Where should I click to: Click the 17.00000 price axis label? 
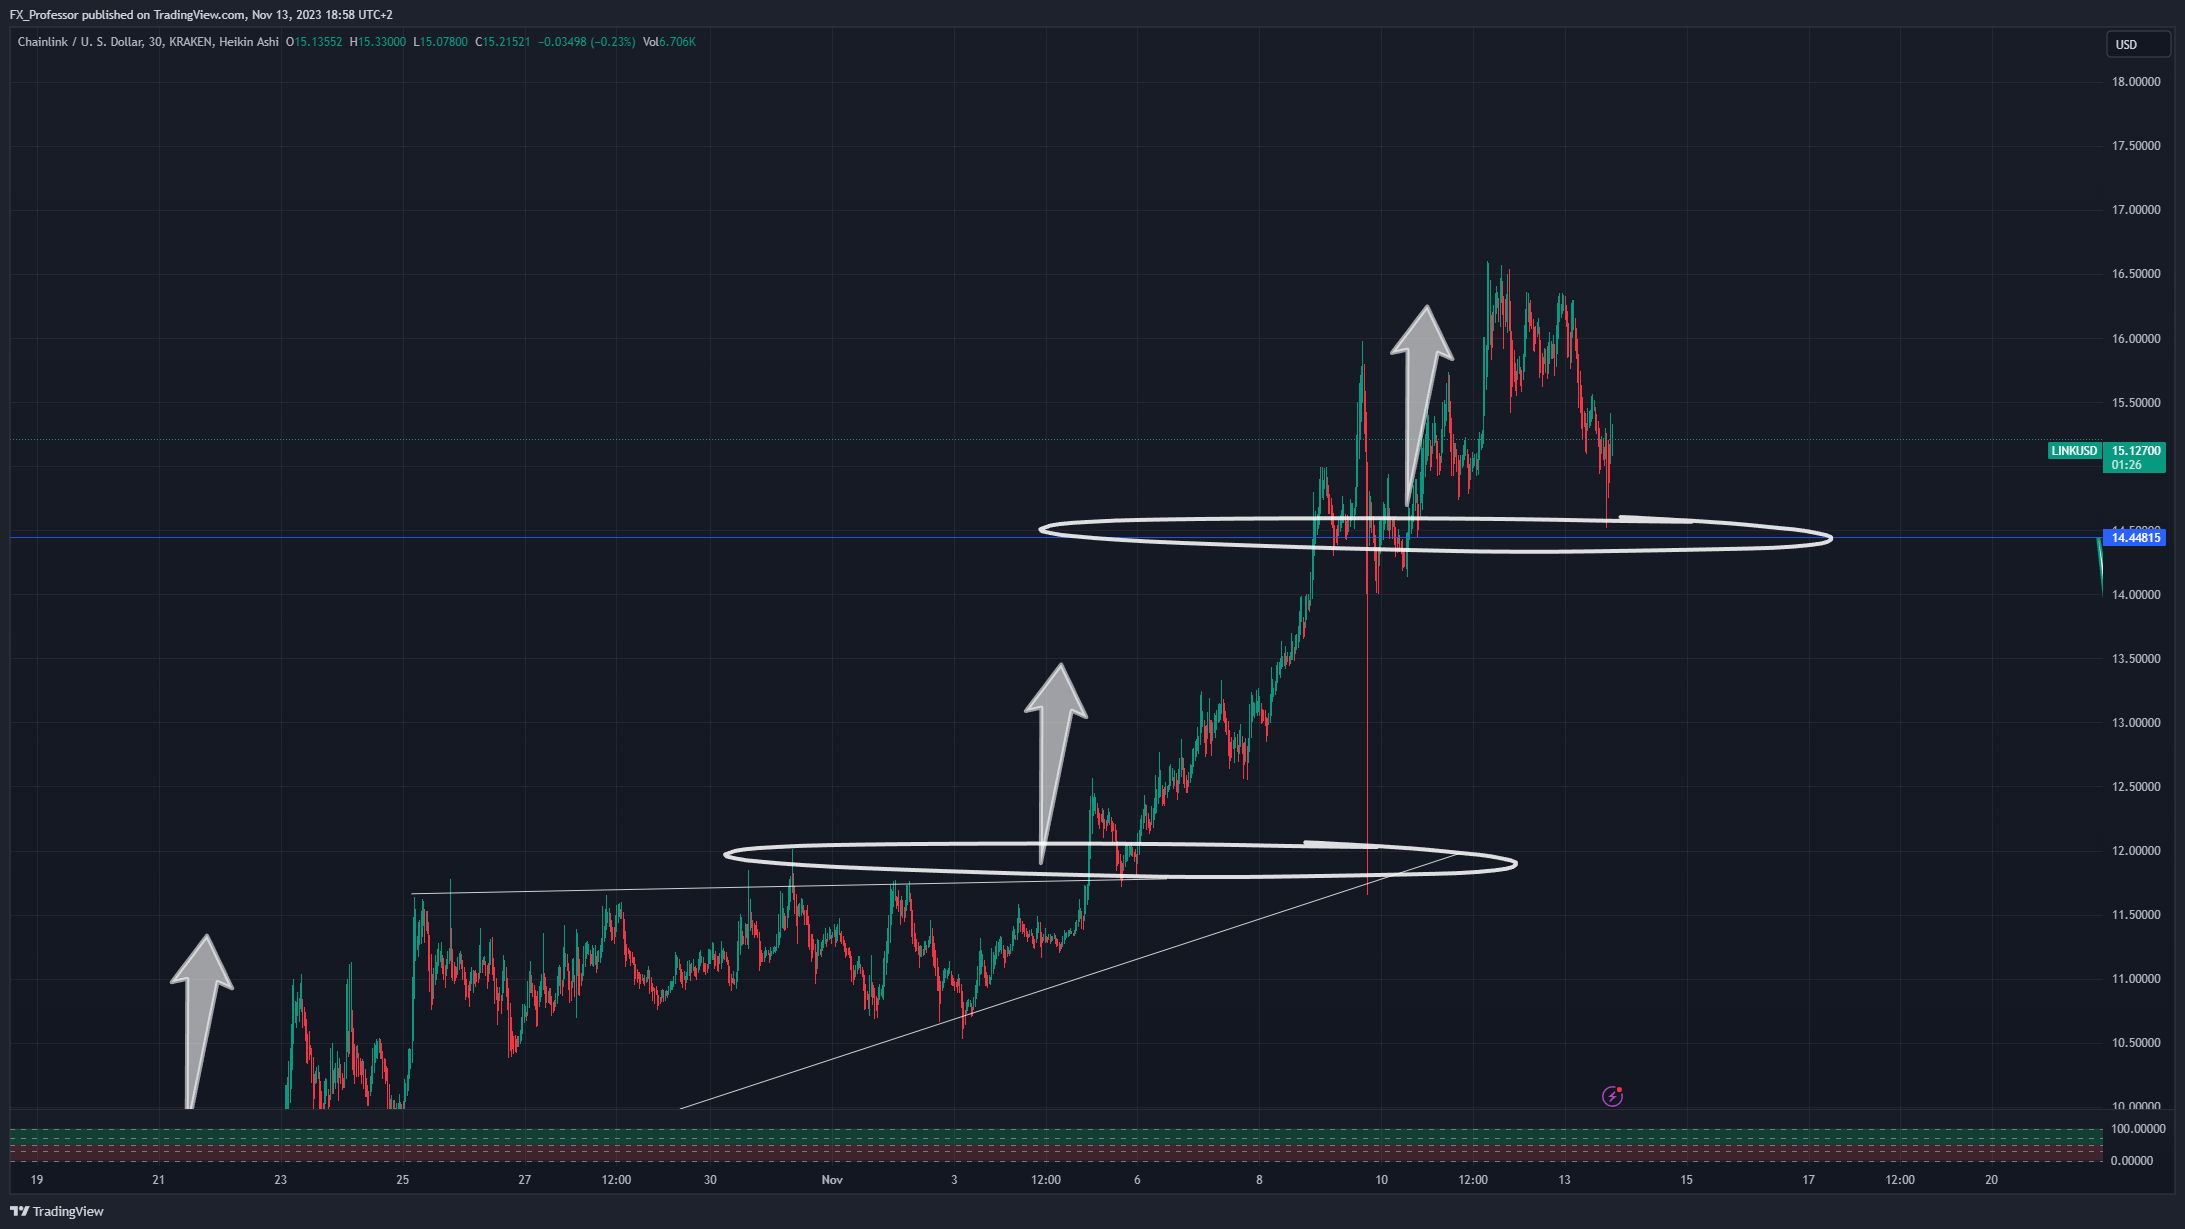pyautogui.click(x=2136, y=210)
